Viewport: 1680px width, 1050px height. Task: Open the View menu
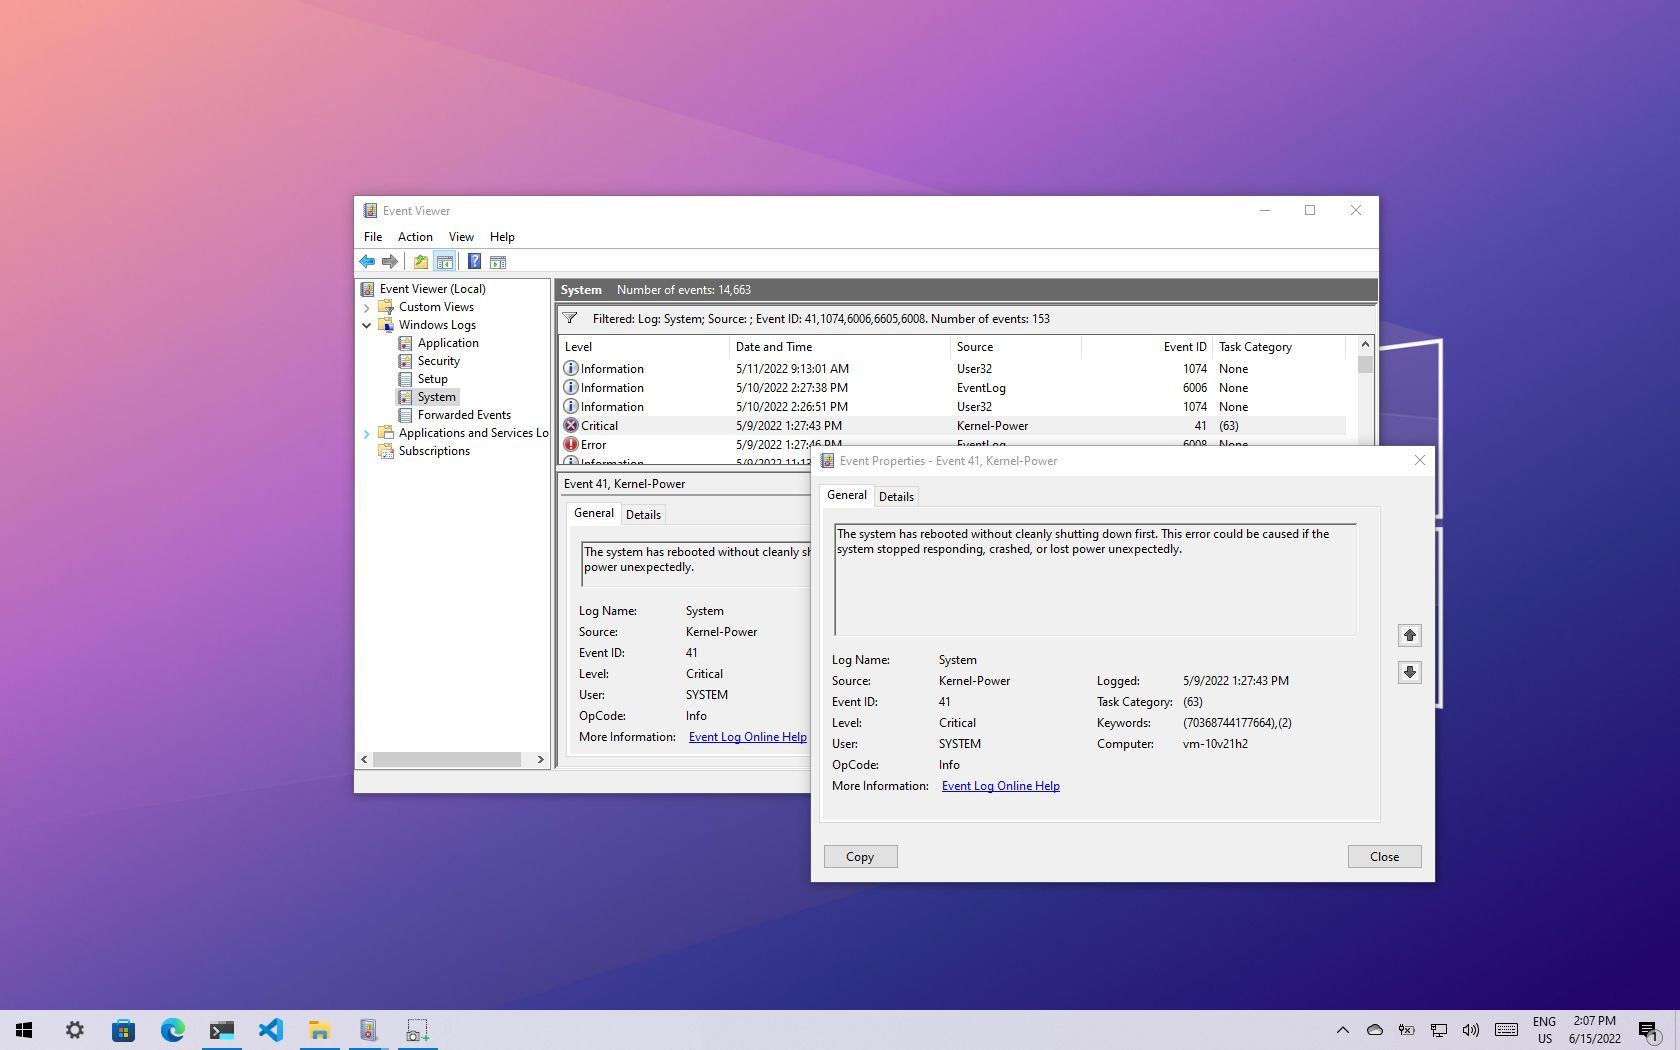click(461, 237)
